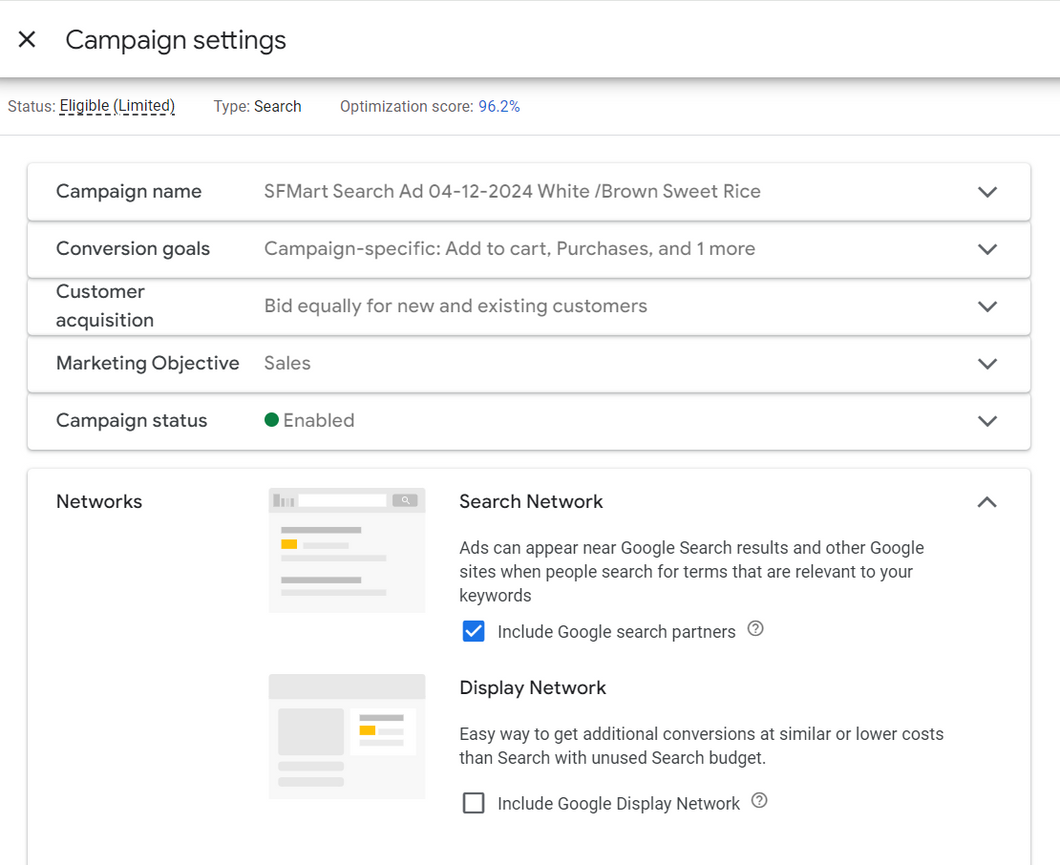This screenshot has height=865, width=1060.
Task: Close the Campaign settings panel
Action: coord(27,40)
